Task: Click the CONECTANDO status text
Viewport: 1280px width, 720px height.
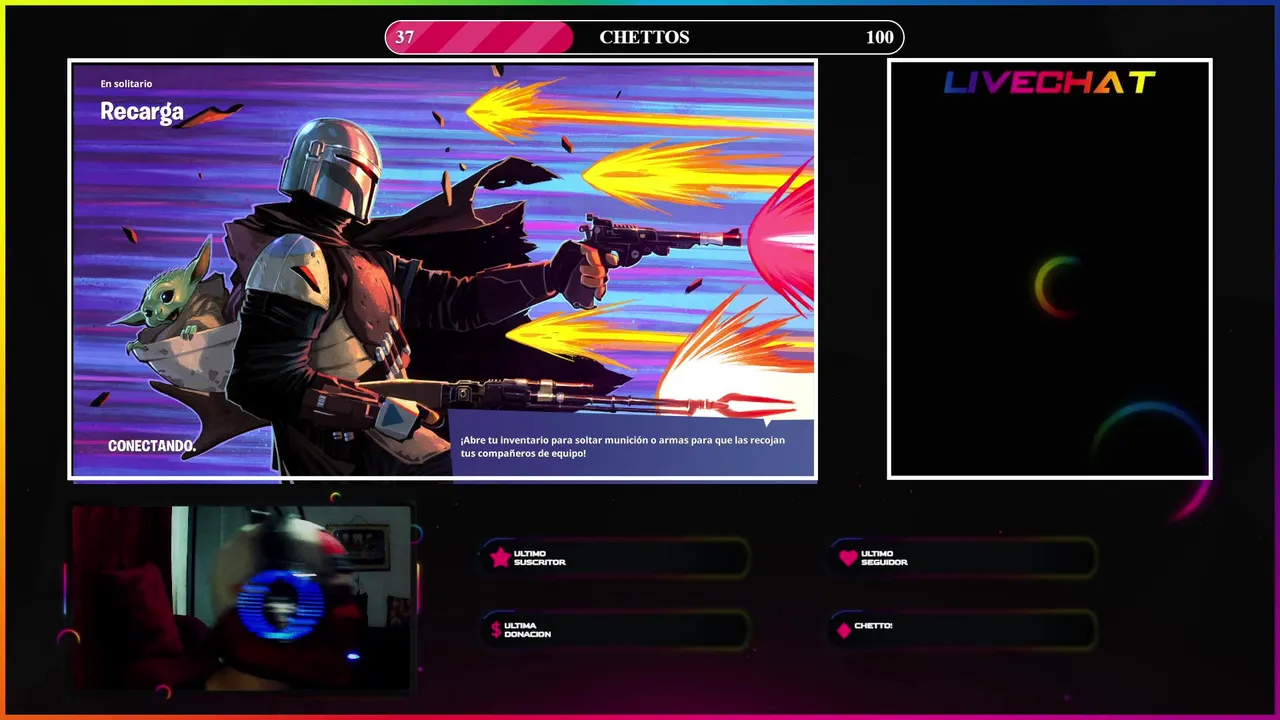Action: (x=152, y=446)
